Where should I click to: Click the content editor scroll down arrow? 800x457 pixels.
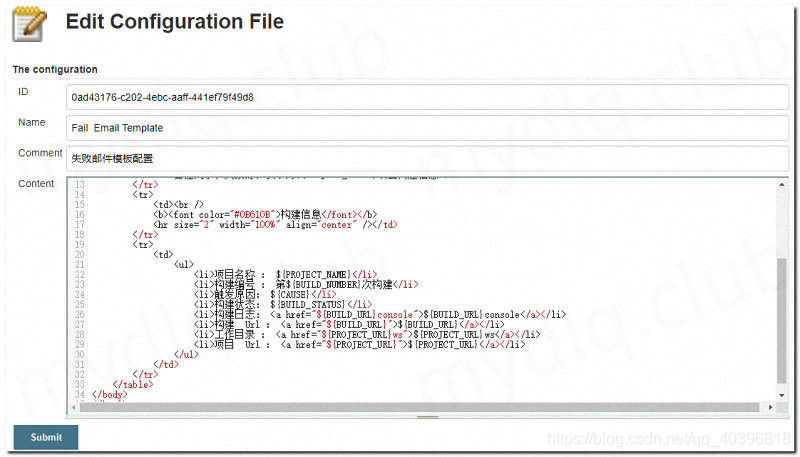pyautogui.click(x=782, y=396)
